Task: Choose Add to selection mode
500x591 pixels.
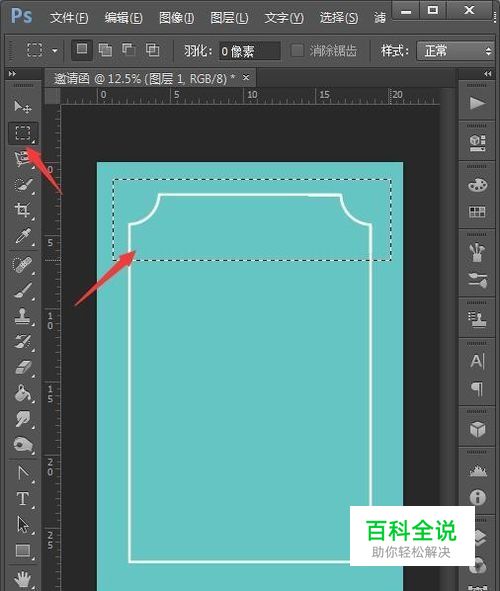Action: pyautogui.click(x=105, y=50)
